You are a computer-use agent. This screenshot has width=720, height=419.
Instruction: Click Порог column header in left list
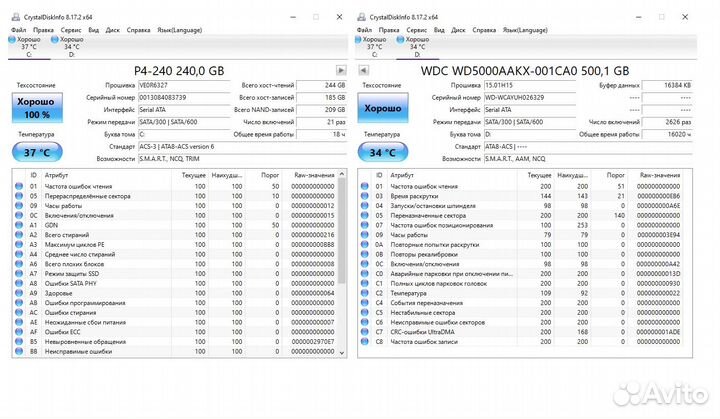[x=270, y=175]
